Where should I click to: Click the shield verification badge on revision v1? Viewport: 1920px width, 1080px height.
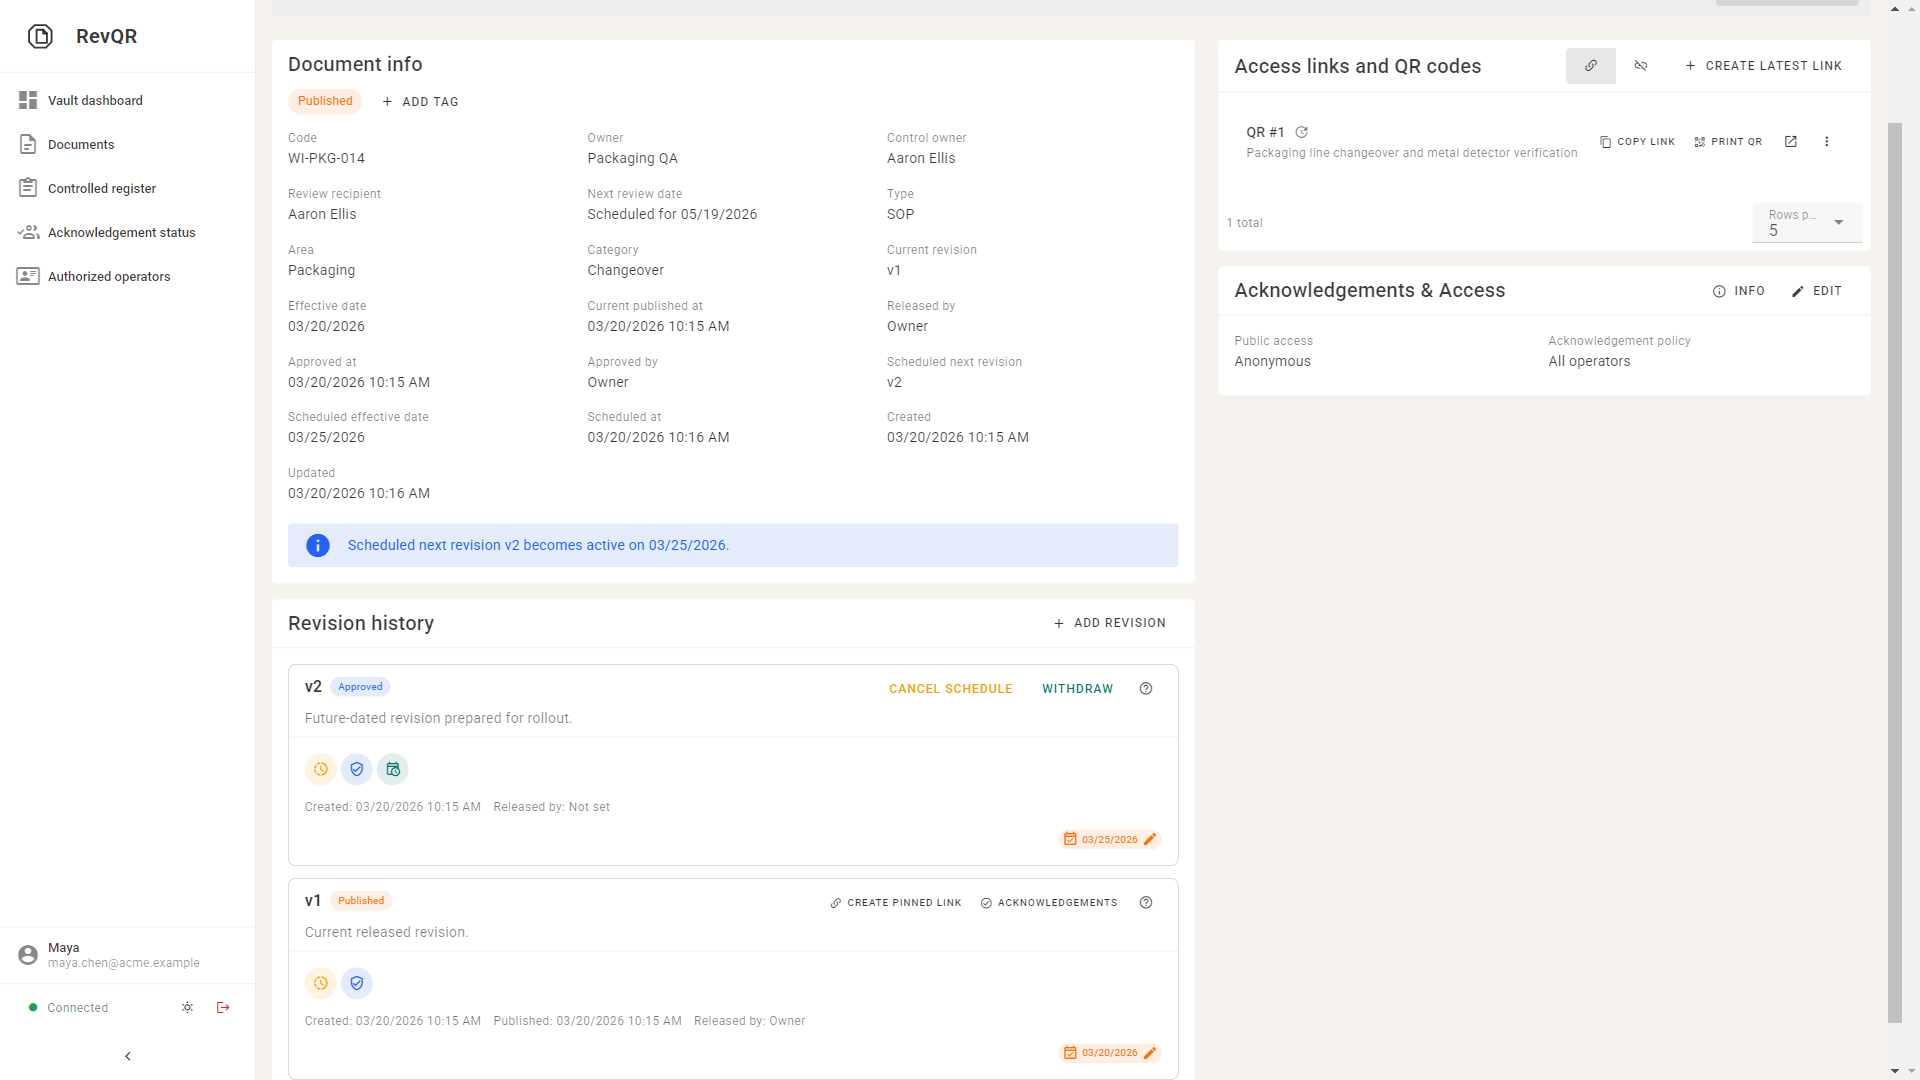click(x=356, y=983)
